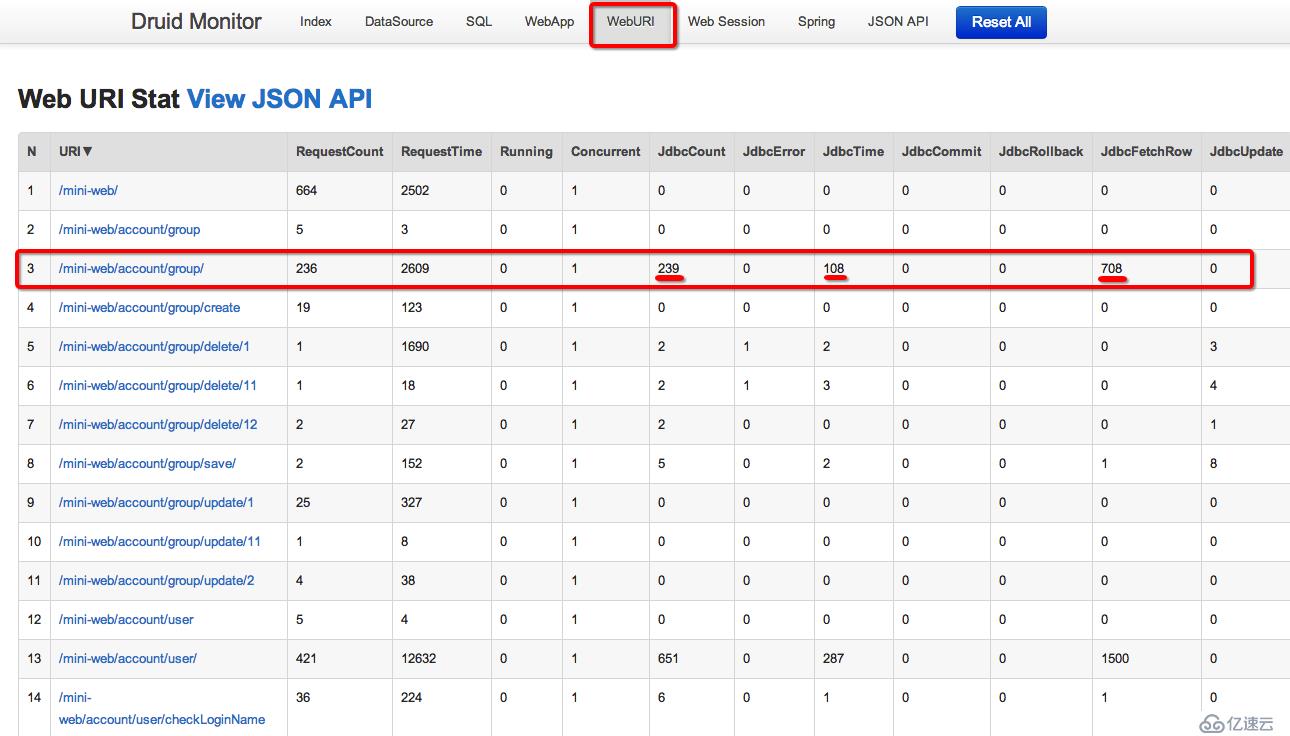Click JdbcCount value 239
The width and height of the screenshot is (1290, 736).
pos(668,268)
